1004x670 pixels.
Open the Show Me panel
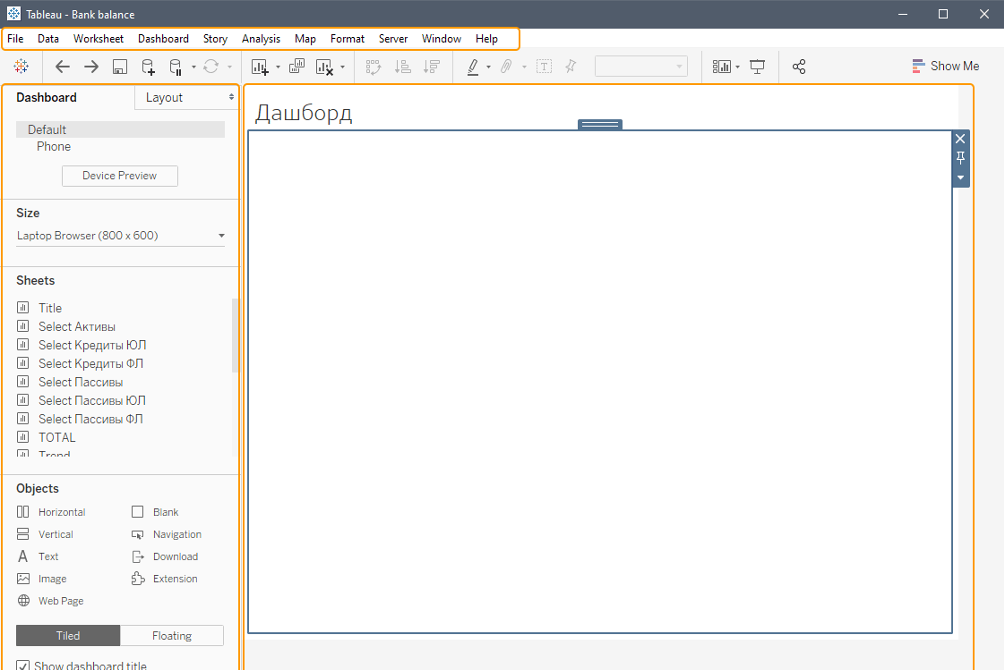point(946,66)
